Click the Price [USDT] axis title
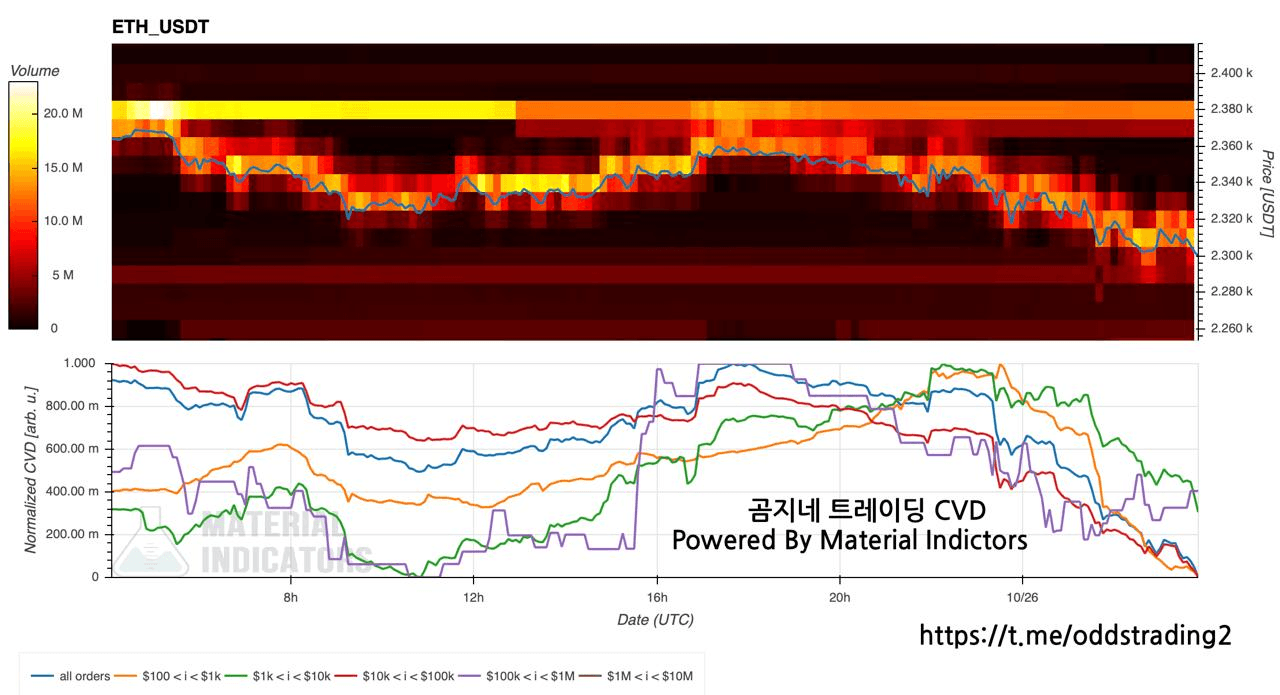 click(x=1267, y=193)
